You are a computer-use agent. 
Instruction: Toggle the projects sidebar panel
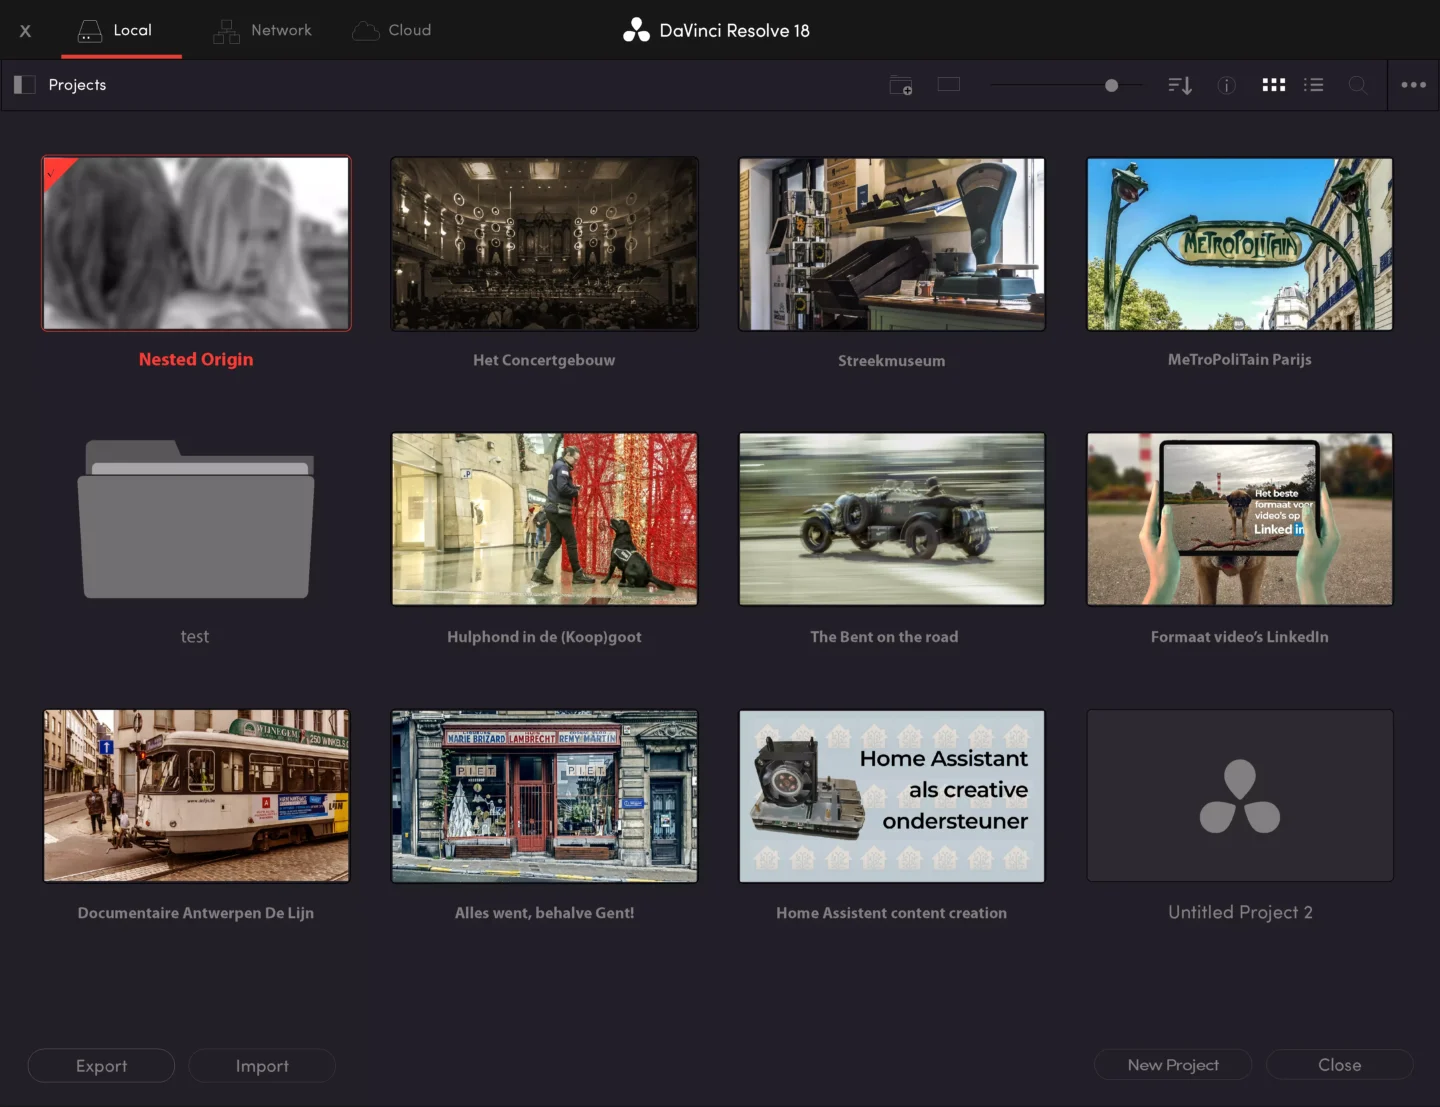tap(24, 84)
